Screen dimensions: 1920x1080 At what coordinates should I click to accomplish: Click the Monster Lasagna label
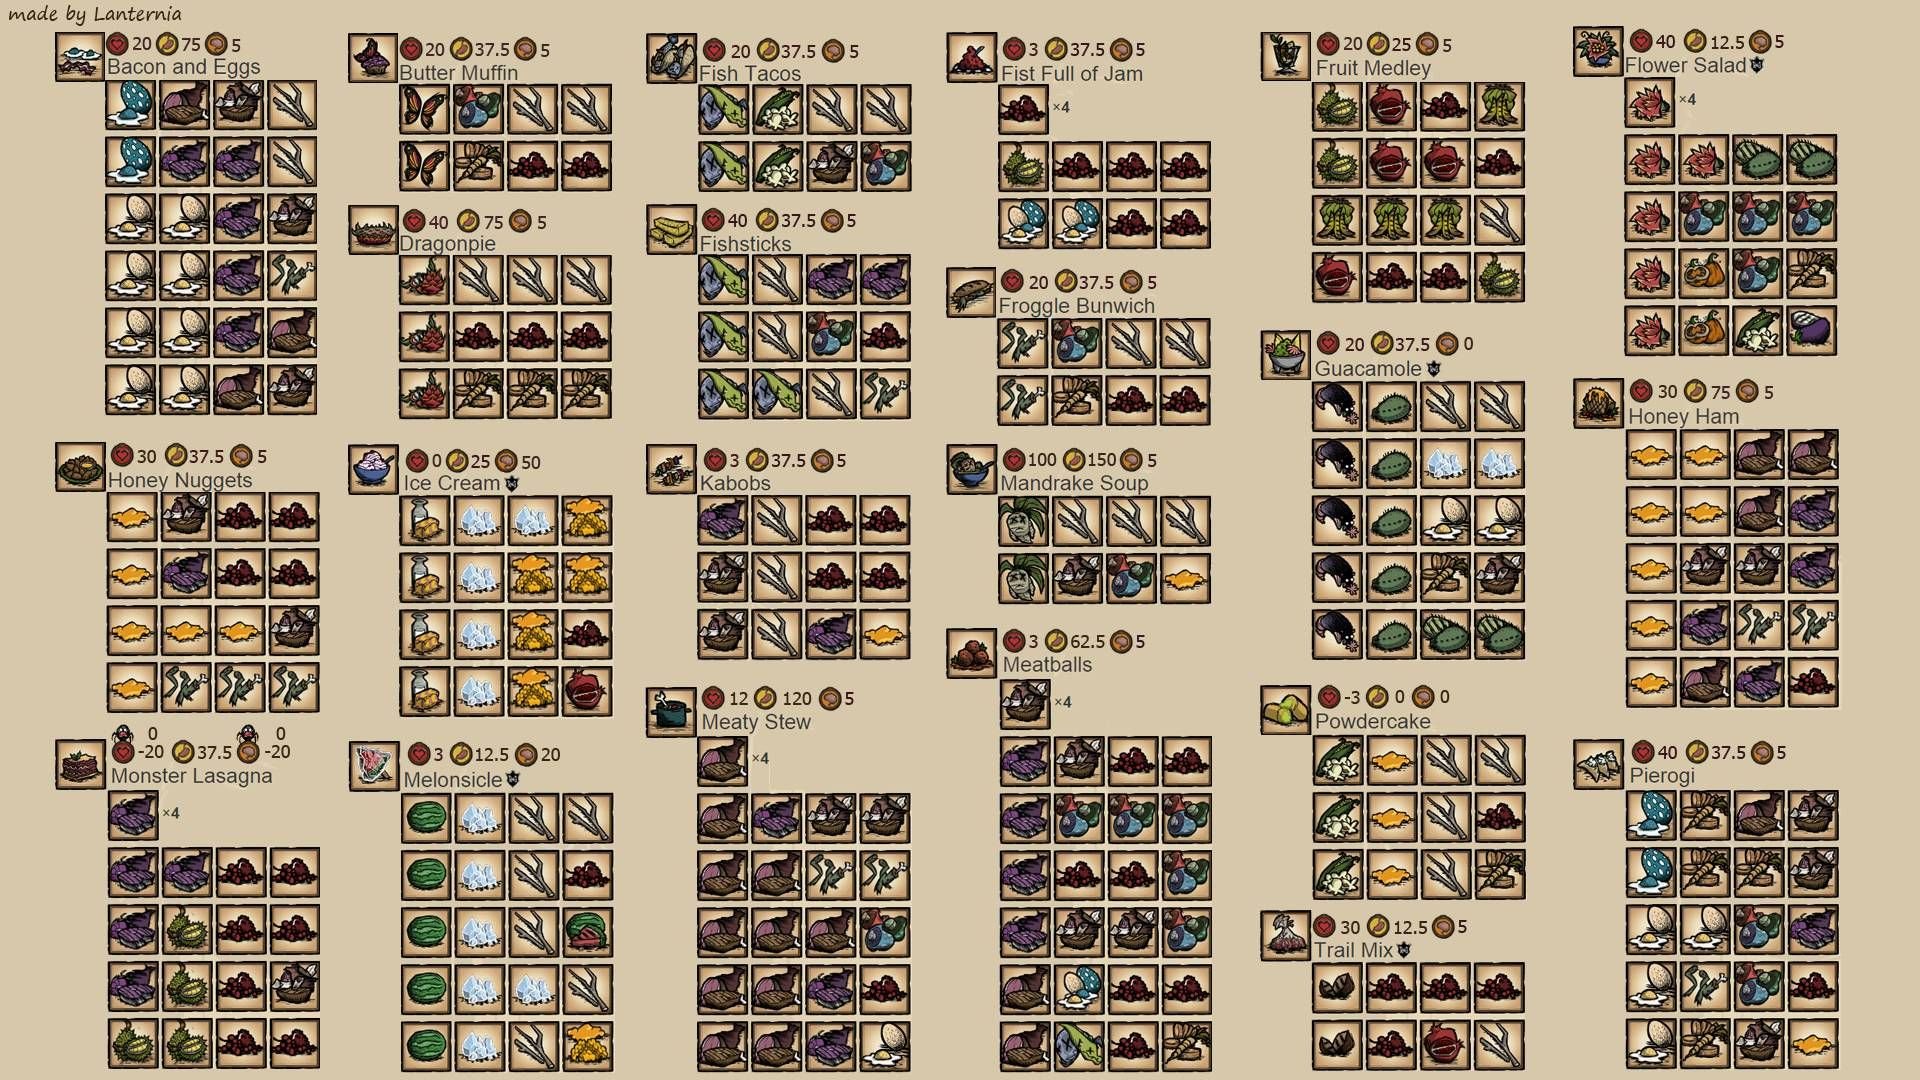coord(191,776)
